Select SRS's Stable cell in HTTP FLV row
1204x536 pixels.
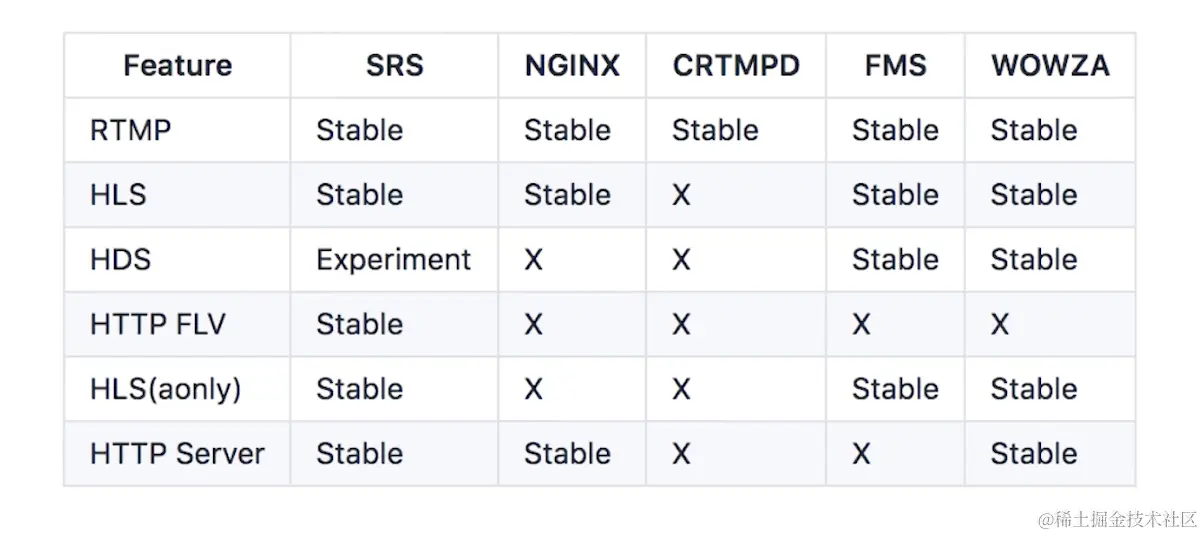pos(359,324)
